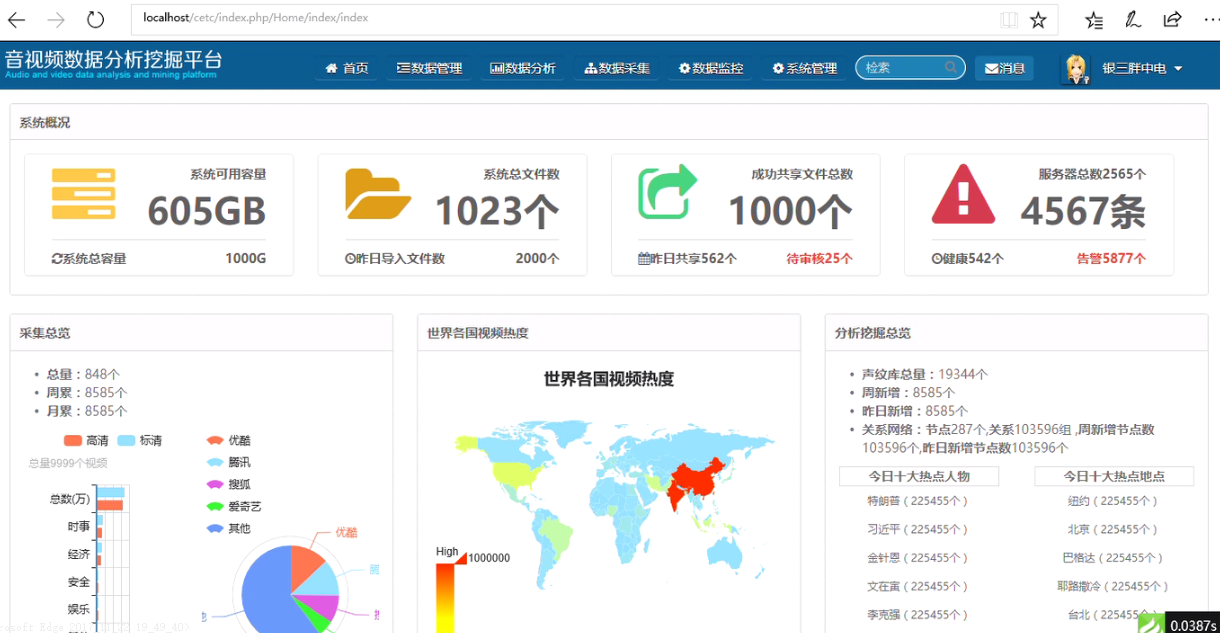Open the 数据采集 menu
The width and height of the screenshot is (1220, 633).
pyautogui.click(x=617, y=68)
